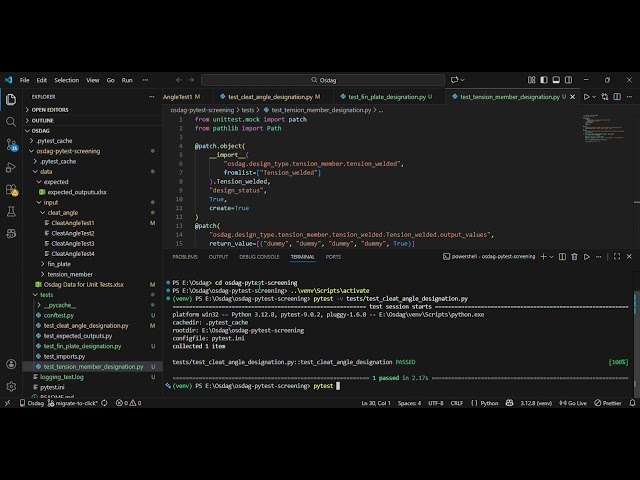The width and height of the screenshot is (640, 480).
Task: Go forward with navigation arrow
Action: [x=191, y=80]
